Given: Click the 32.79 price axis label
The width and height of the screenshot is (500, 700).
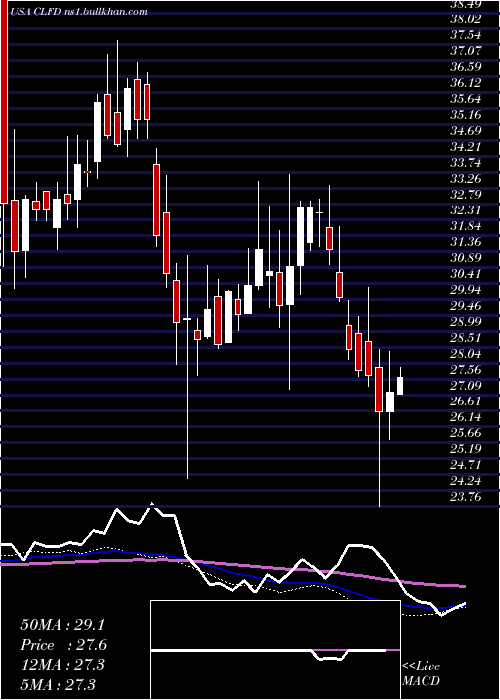Looking at the screenshot, I should coord(466,194).
